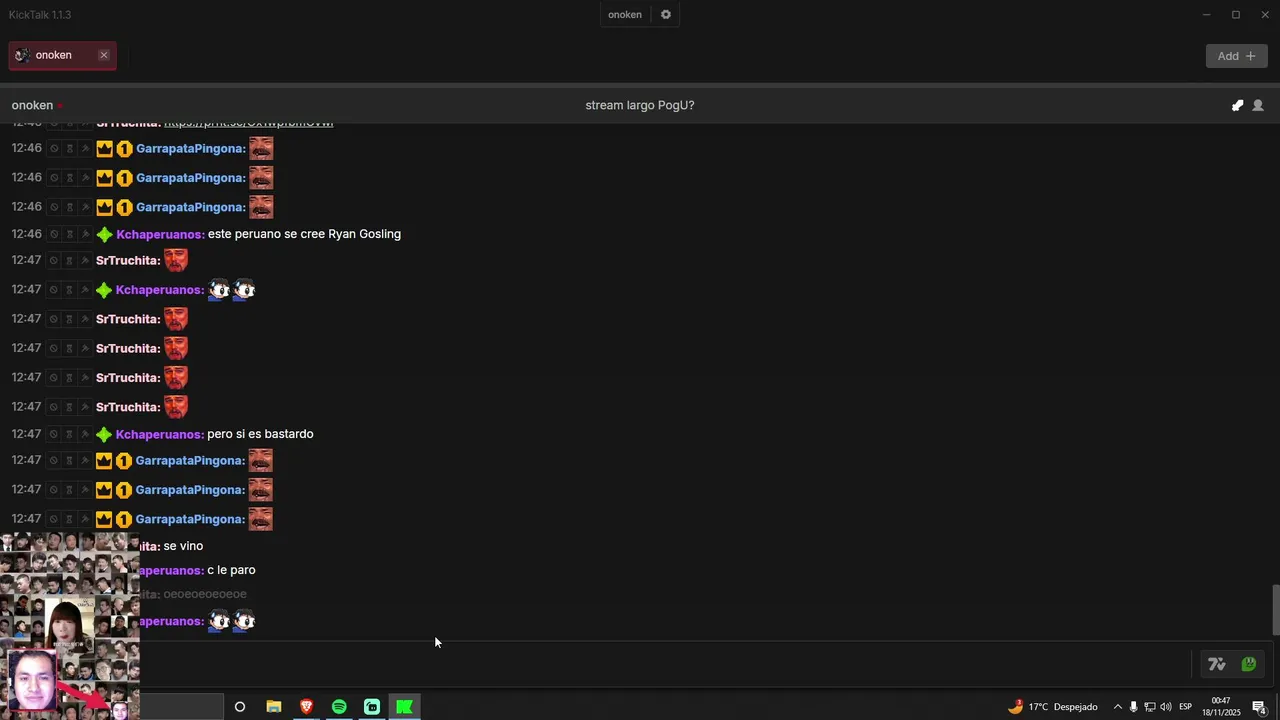
Task: Timeout hourglass on 'este peruano se cree Ryan Gosling' row
Action: [x=70, y=234]
